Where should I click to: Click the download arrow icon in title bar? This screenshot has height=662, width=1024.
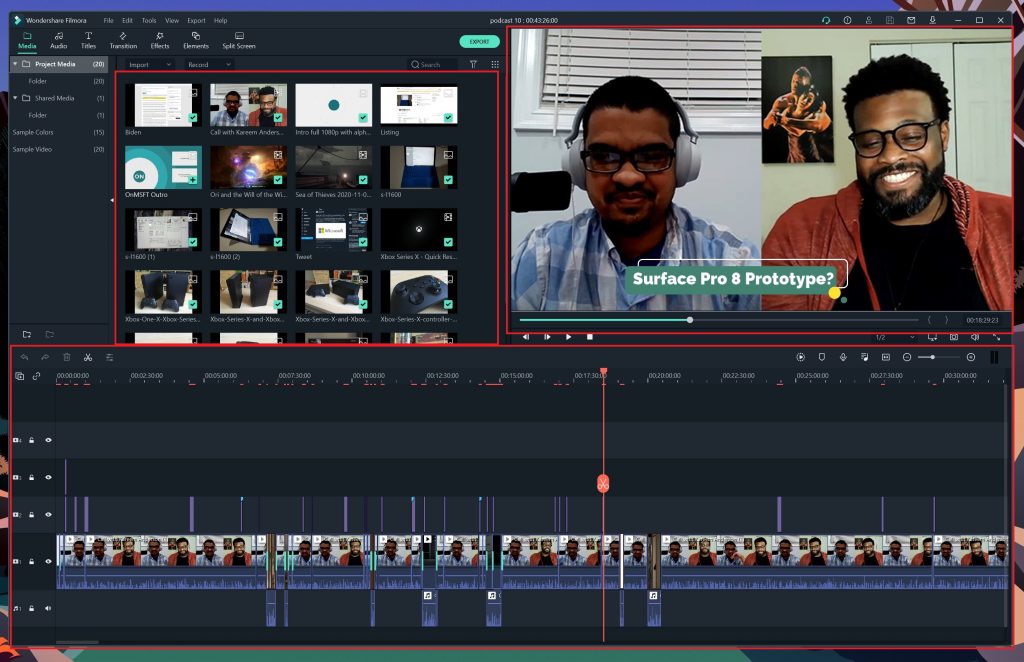click(933, 20)
